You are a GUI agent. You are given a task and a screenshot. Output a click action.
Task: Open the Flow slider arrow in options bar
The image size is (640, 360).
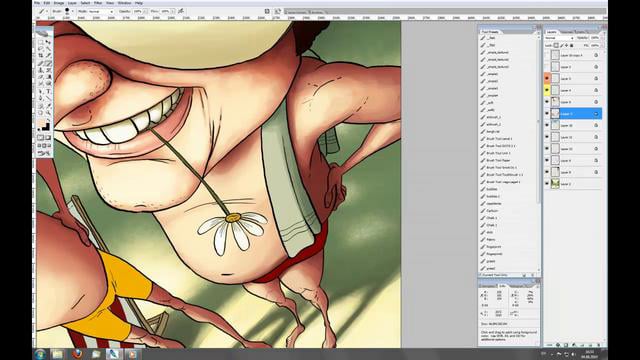172,11
